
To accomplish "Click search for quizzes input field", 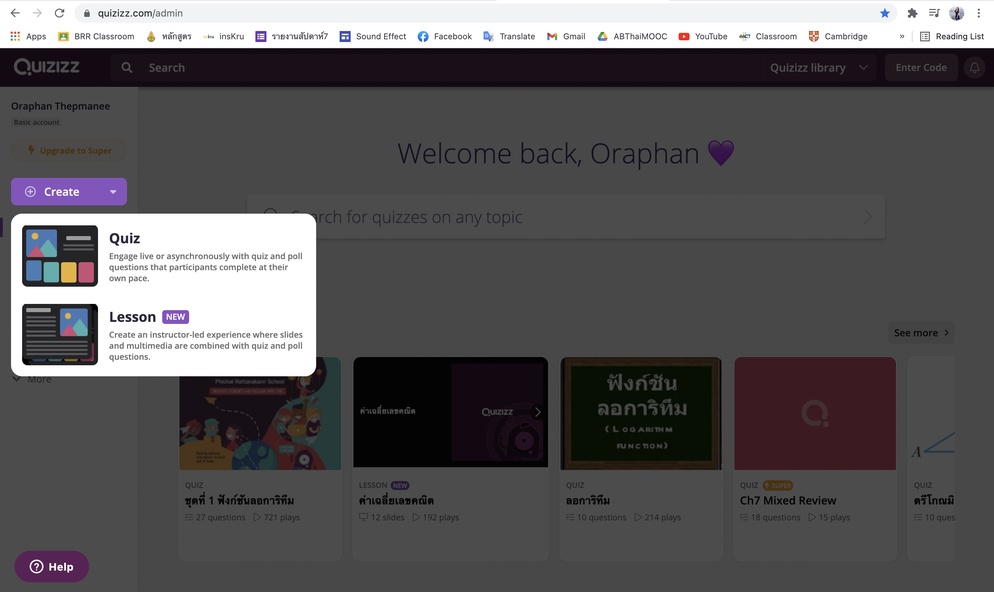I will (565, 217).
